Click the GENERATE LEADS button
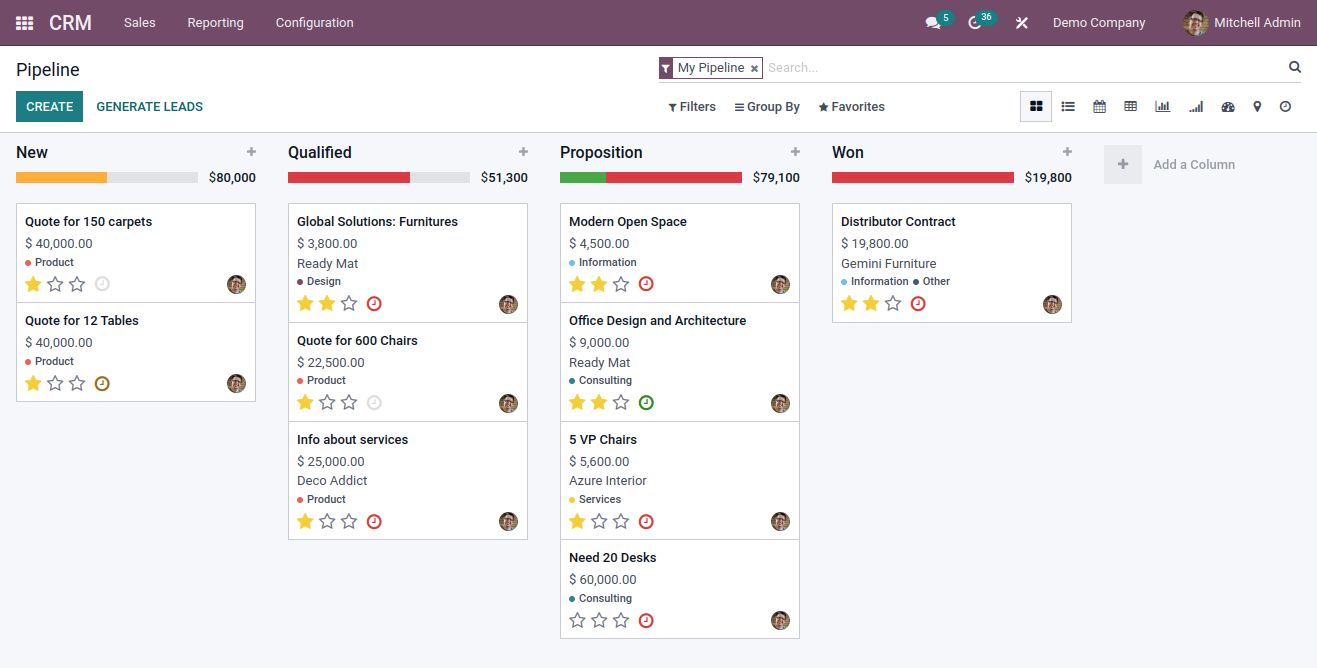 pyautogui.click(x=149, y=106)
